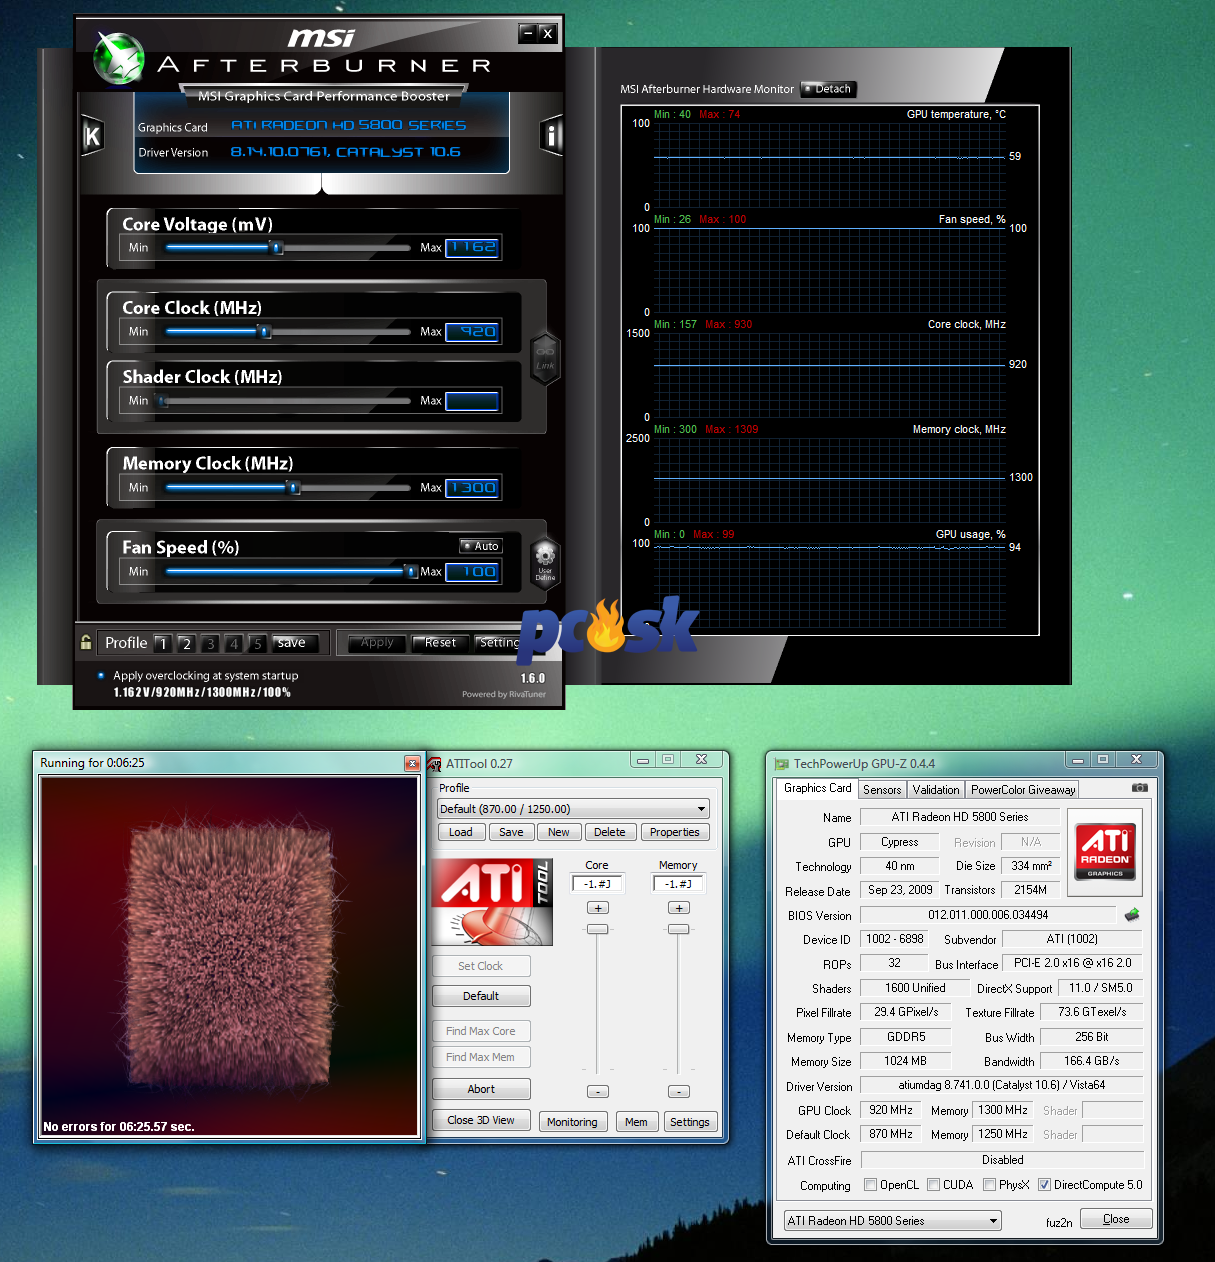Open ATITool Settings button
Screen dimensions: 1215x1262
tap(690, 1122)
